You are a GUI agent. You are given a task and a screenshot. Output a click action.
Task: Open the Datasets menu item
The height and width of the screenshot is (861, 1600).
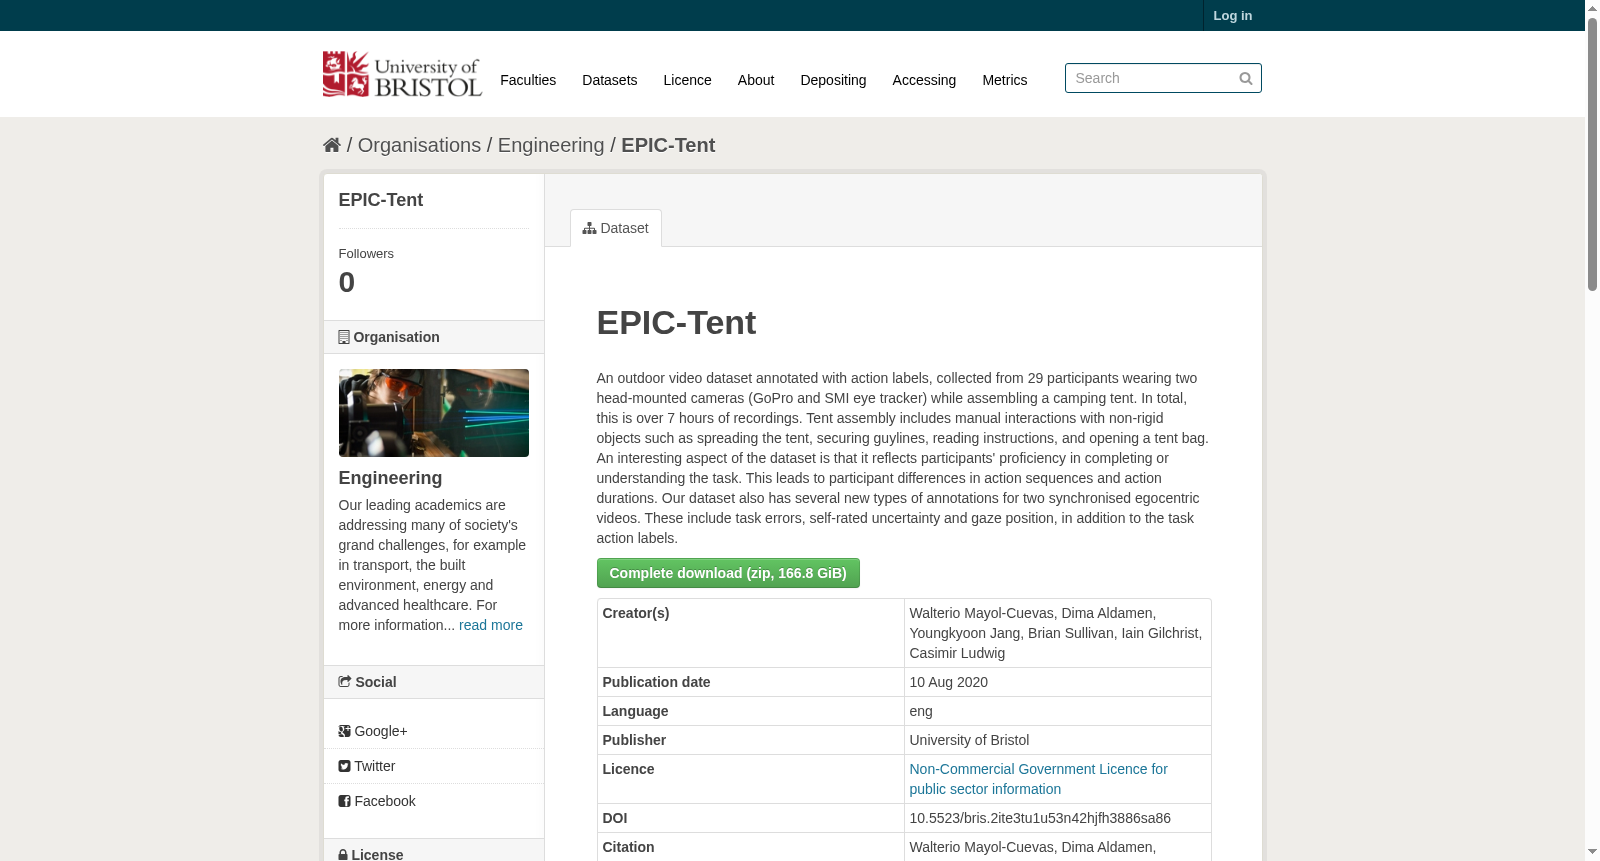pos(609,80)
